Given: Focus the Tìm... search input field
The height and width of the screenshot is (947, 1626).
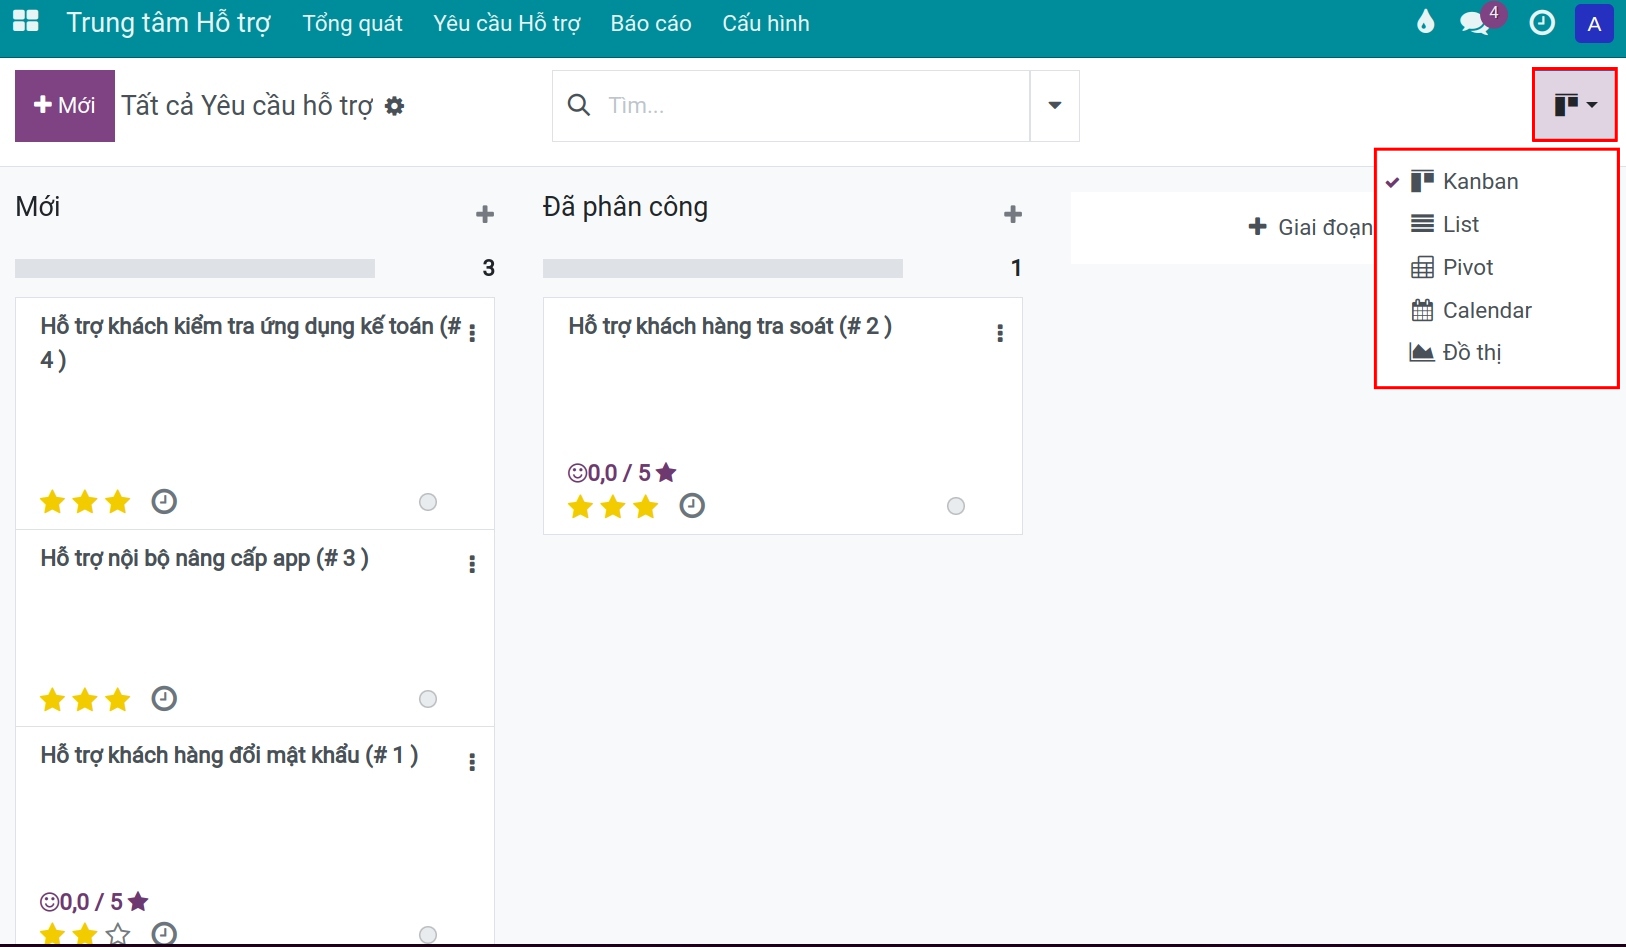Looking at the screenshot, I should point(815,105).
